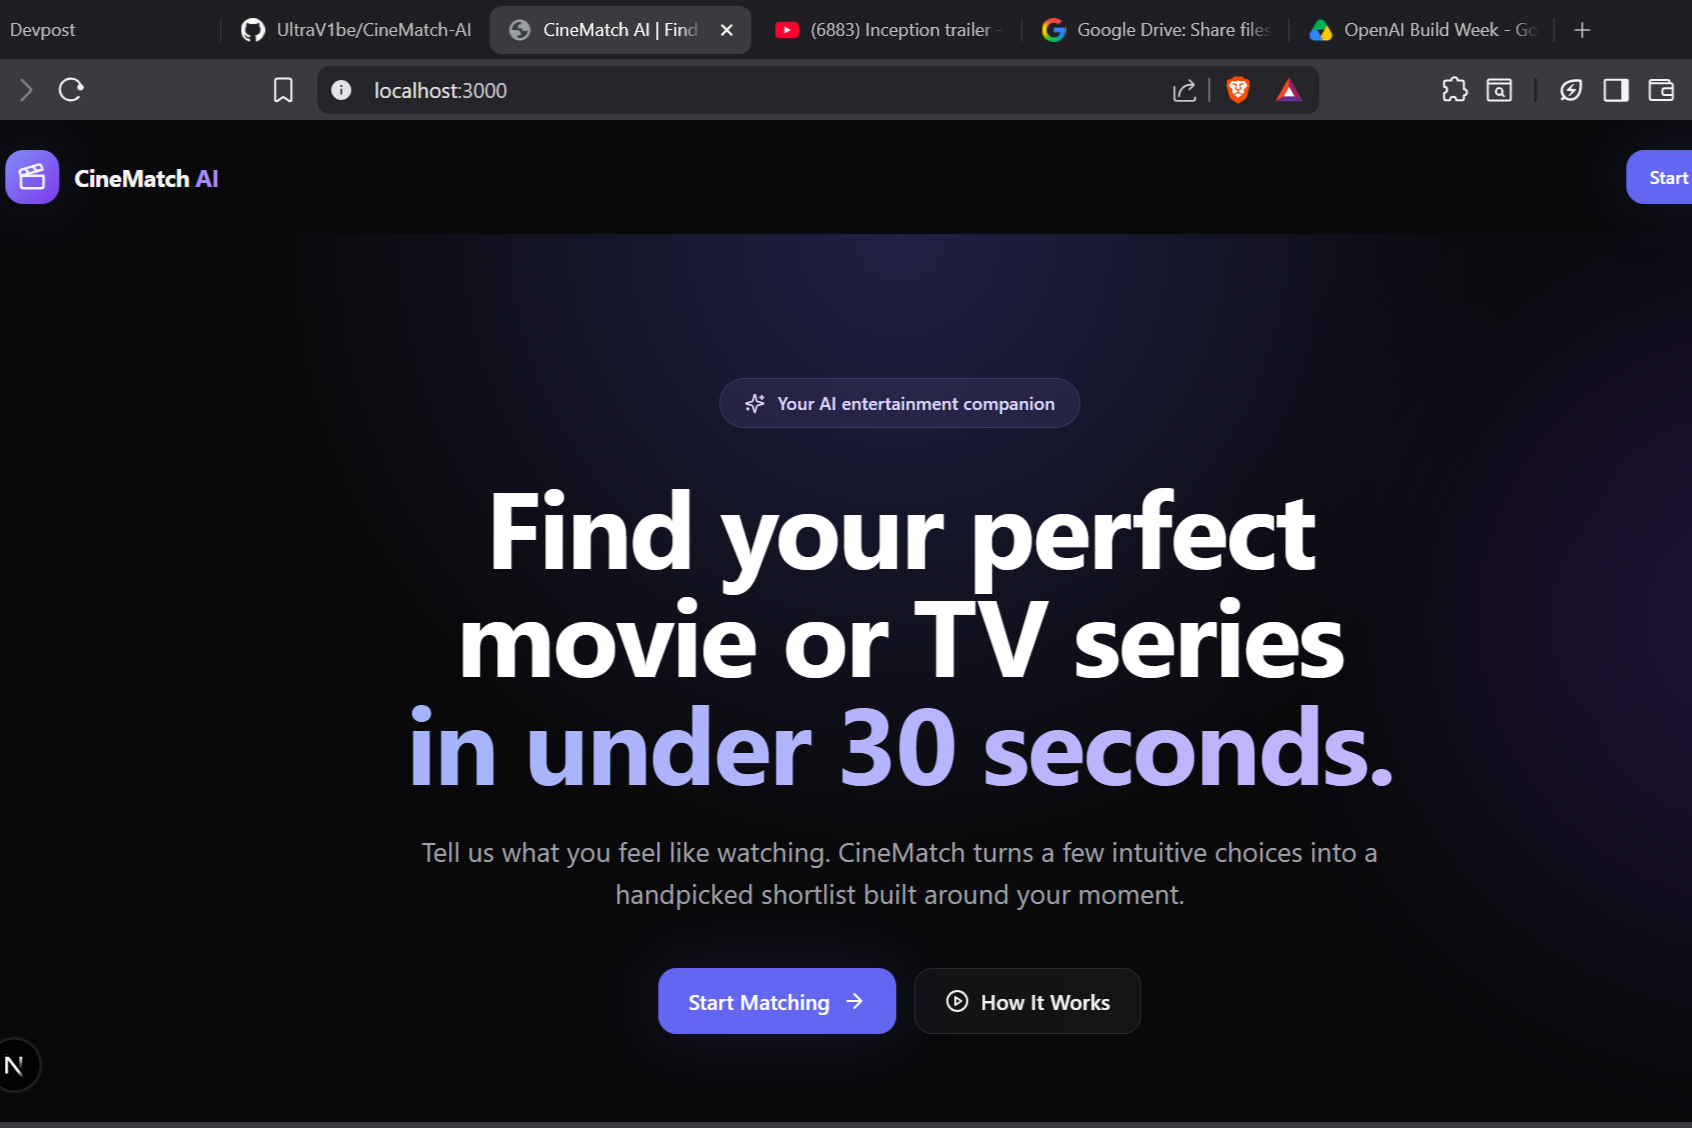The width and height of the screenshot is (1692, 1128).
Task: Click the Brave Rewards triangle icon
Action: pyautogui.click(x=1289, y=90)
